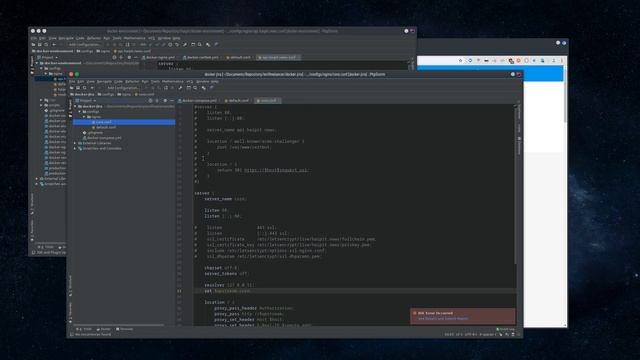Click Search Everywhere magnifier in front window toolbar
640x360 pixels.
click(196, 88)
